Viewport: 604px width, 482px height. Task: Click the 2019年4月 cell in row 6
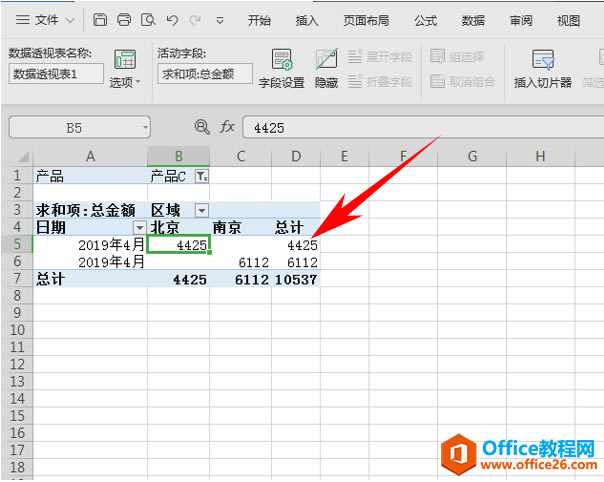[90, 262]
